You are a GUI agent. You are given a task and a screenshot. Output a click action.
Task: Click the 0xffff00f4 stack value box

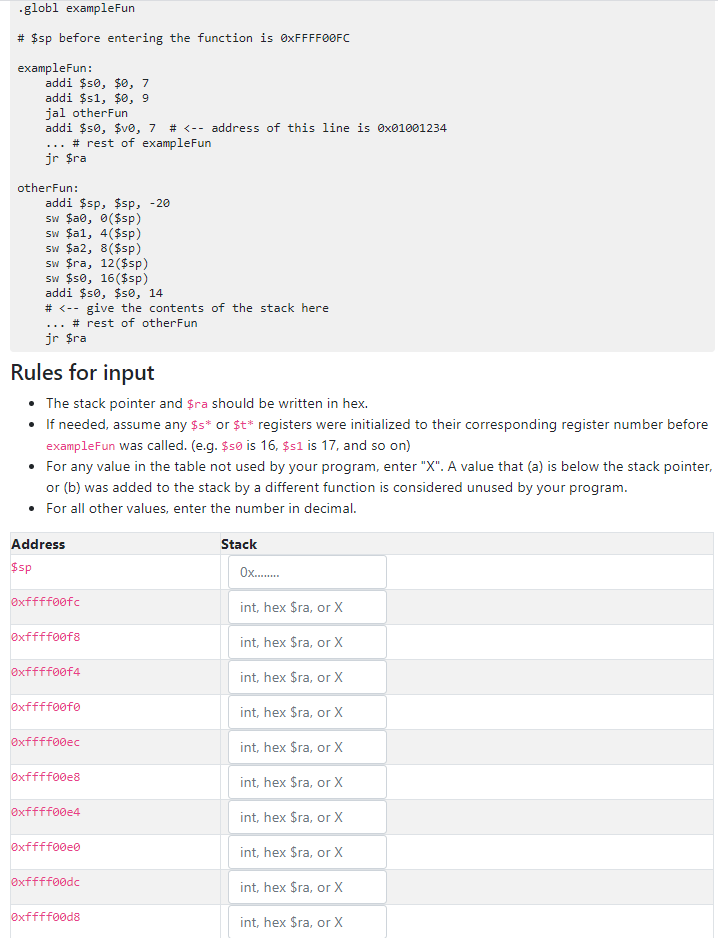coord(306,677)
